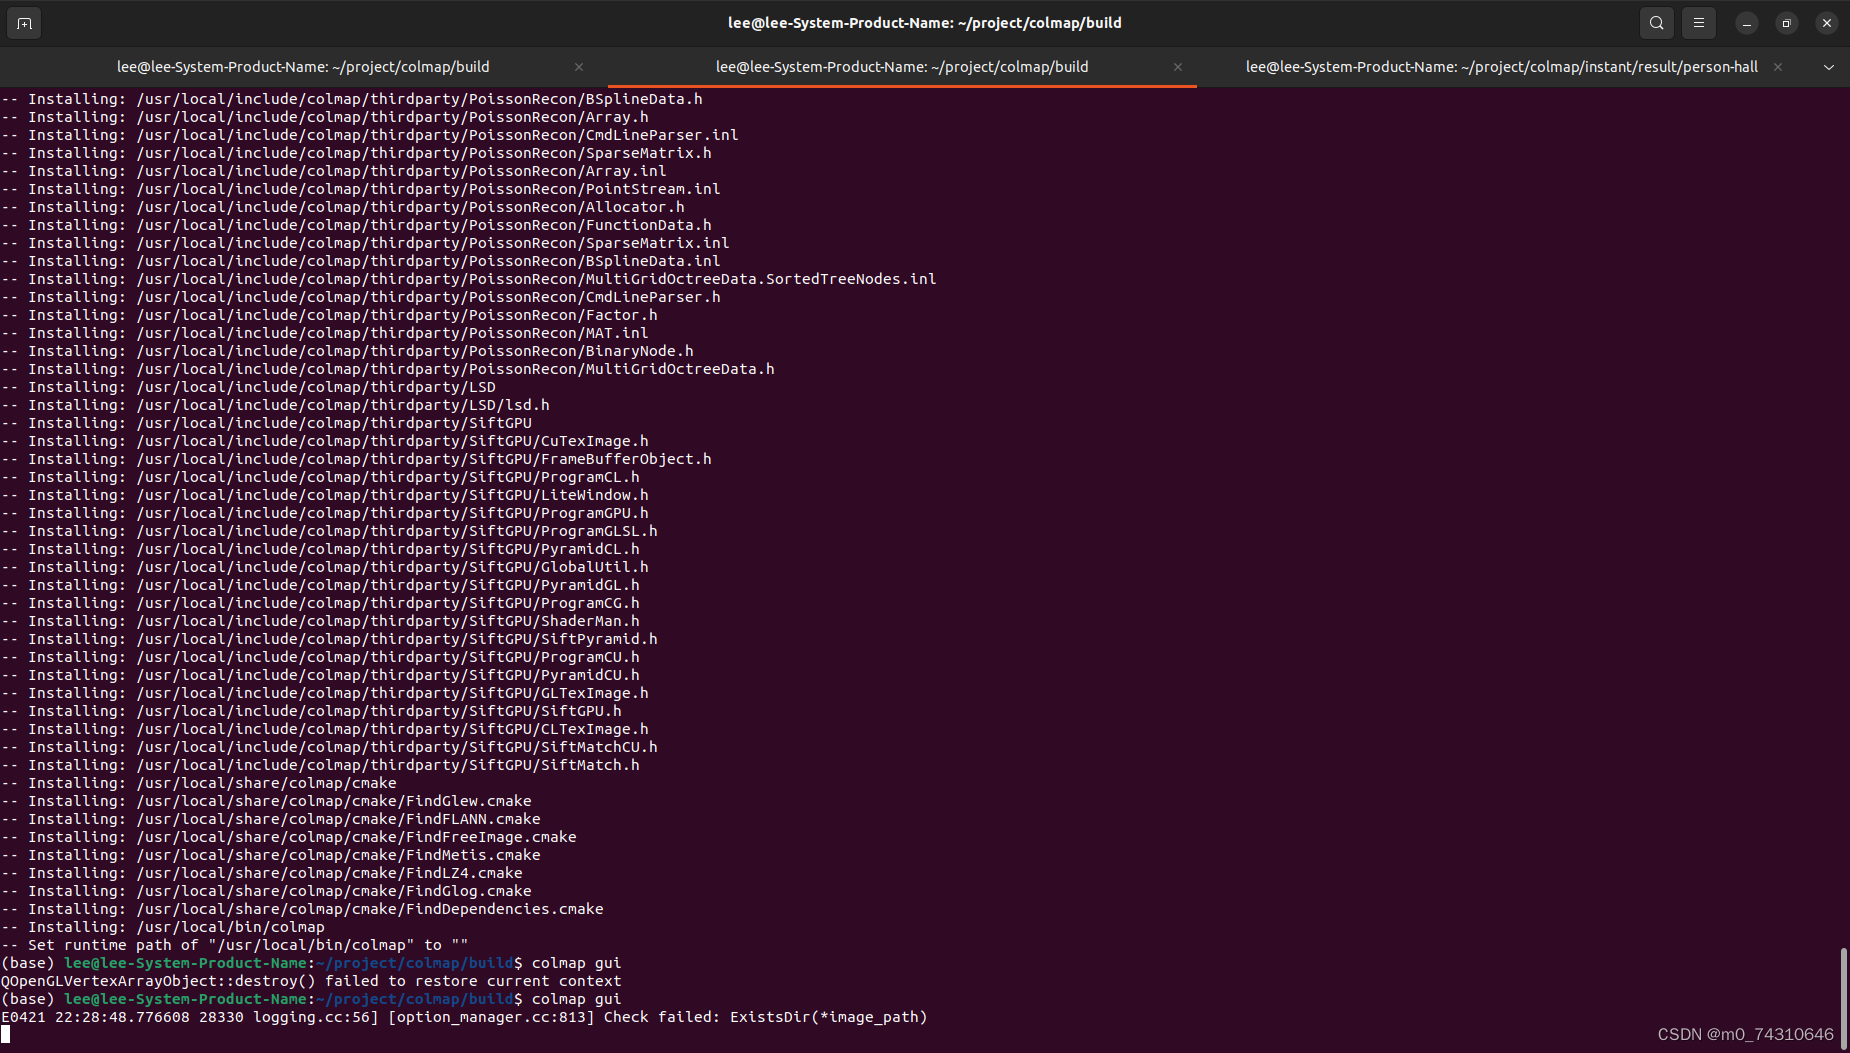Click the last 'colmap gui' command
The width and height of the screenshot is (1850, 1053).
click(576, 999)
